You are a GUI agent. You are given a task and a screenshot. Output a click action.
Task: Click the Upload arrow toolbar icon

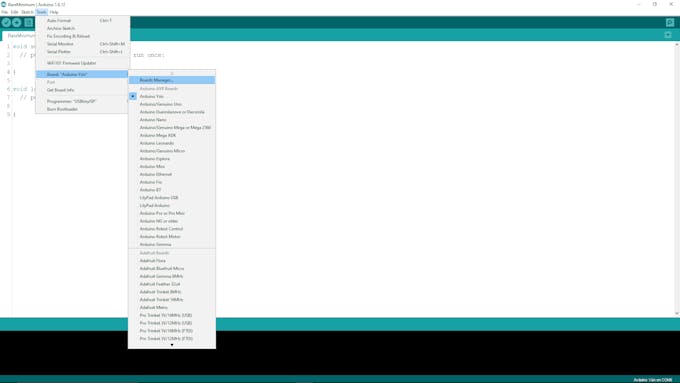tap(16, 23)
